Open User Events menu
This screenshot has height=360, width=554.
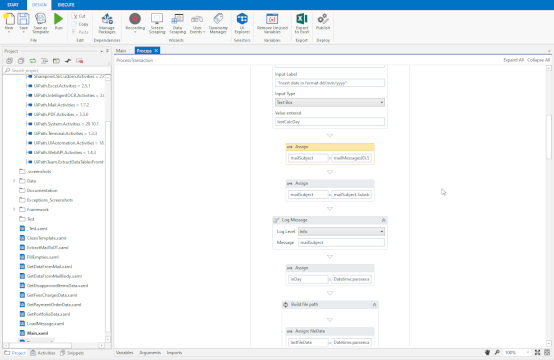tap(197, 23)
